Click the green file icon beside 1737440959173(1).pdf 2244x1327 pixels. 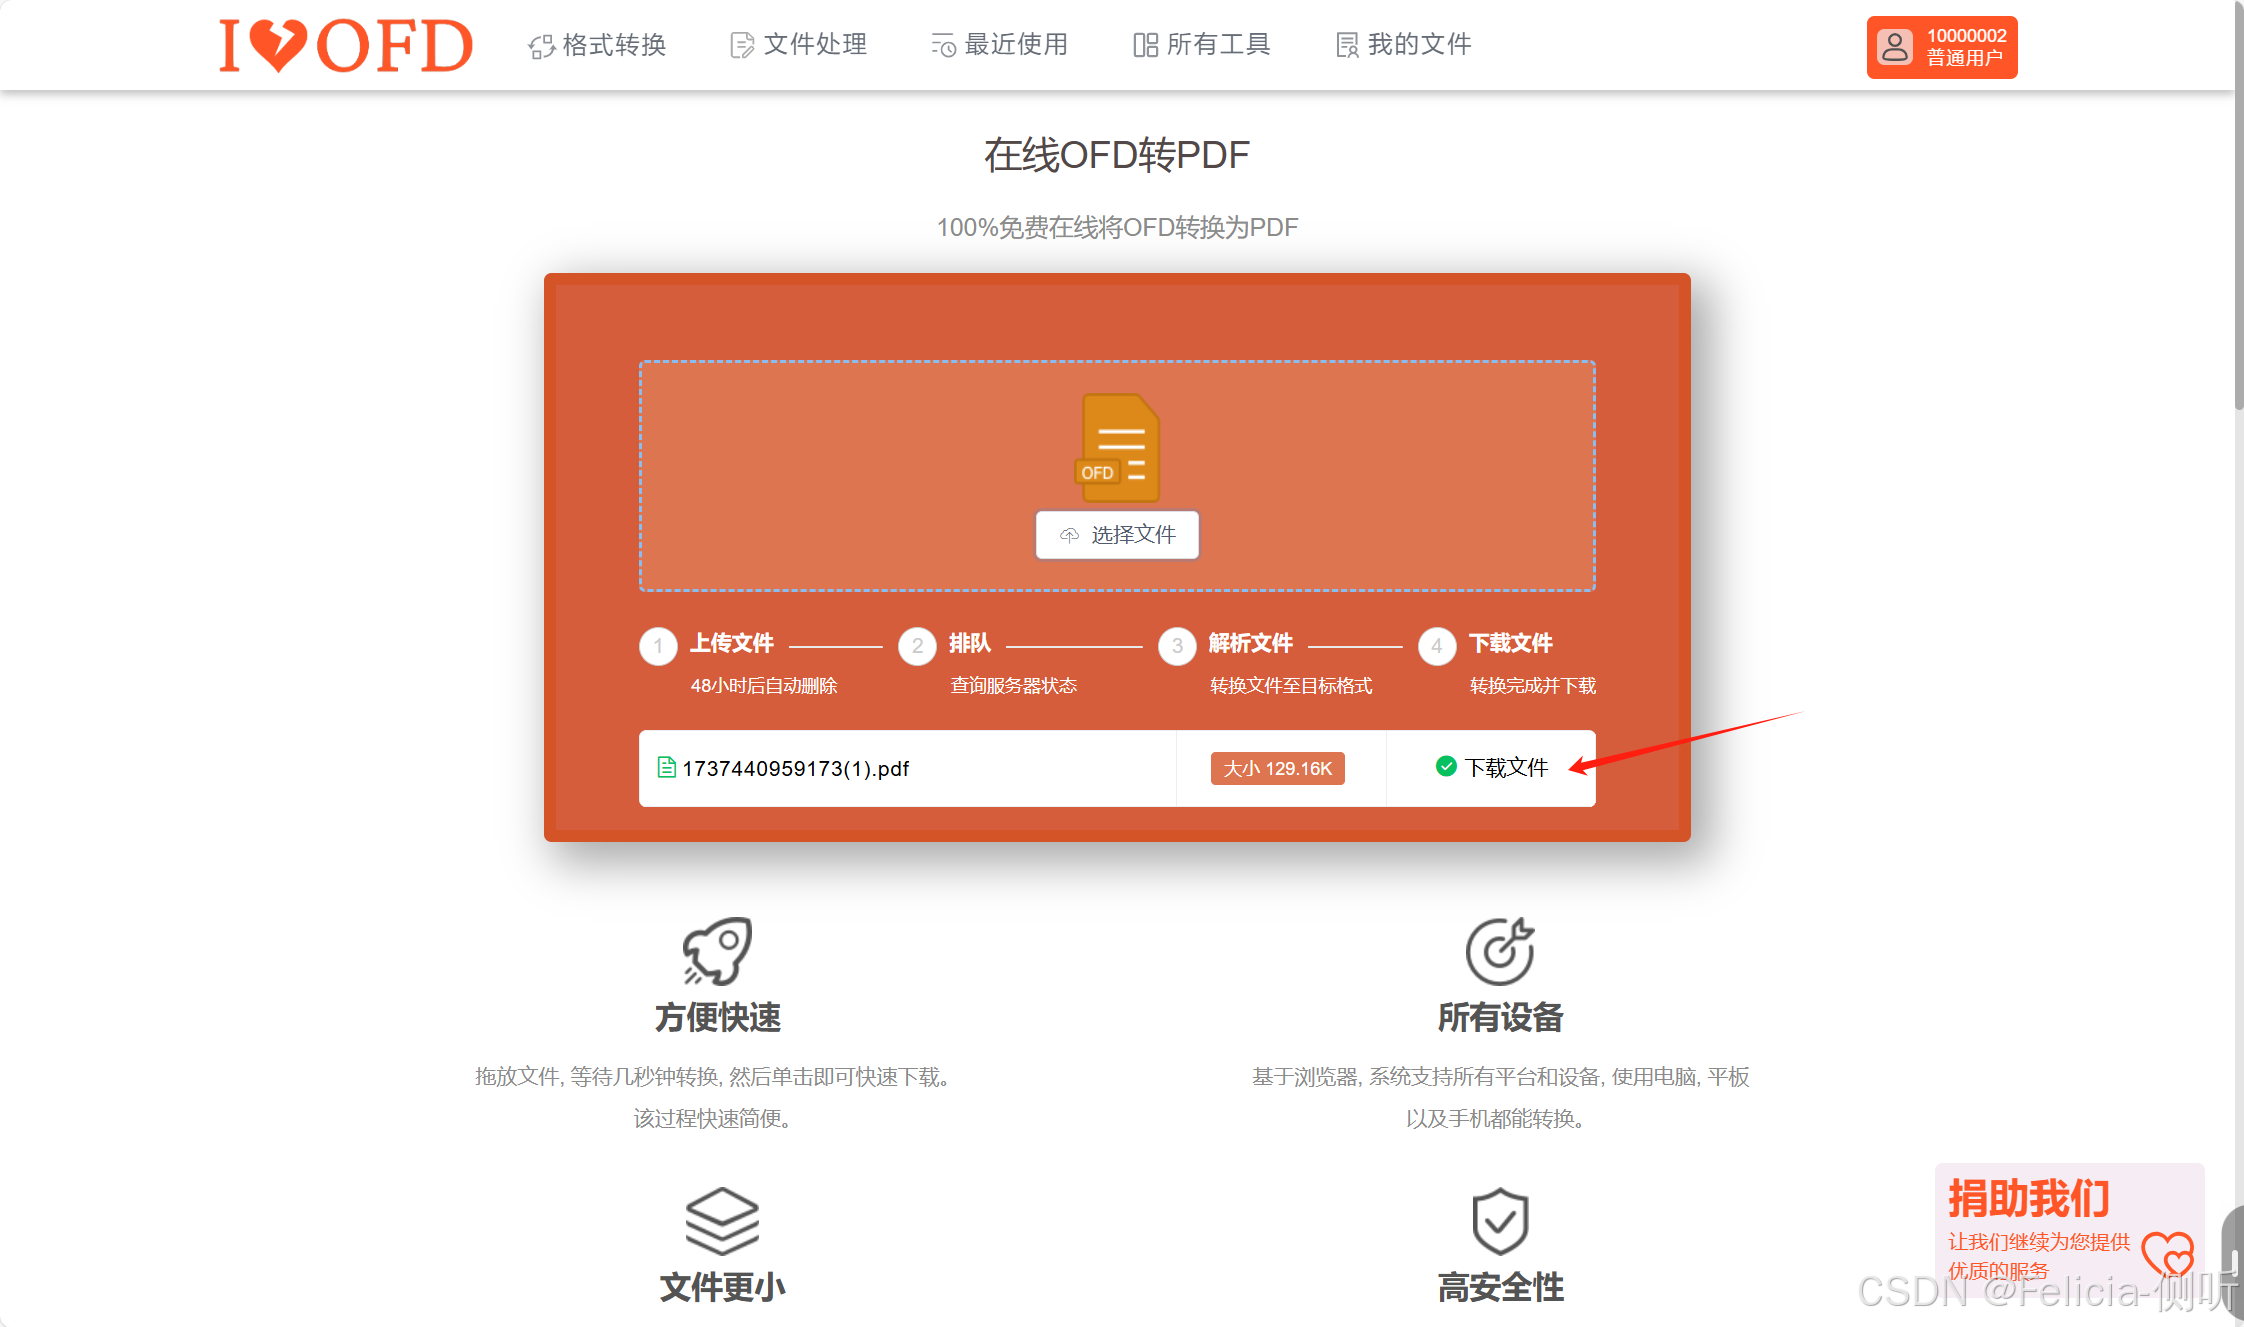[666, 767]
